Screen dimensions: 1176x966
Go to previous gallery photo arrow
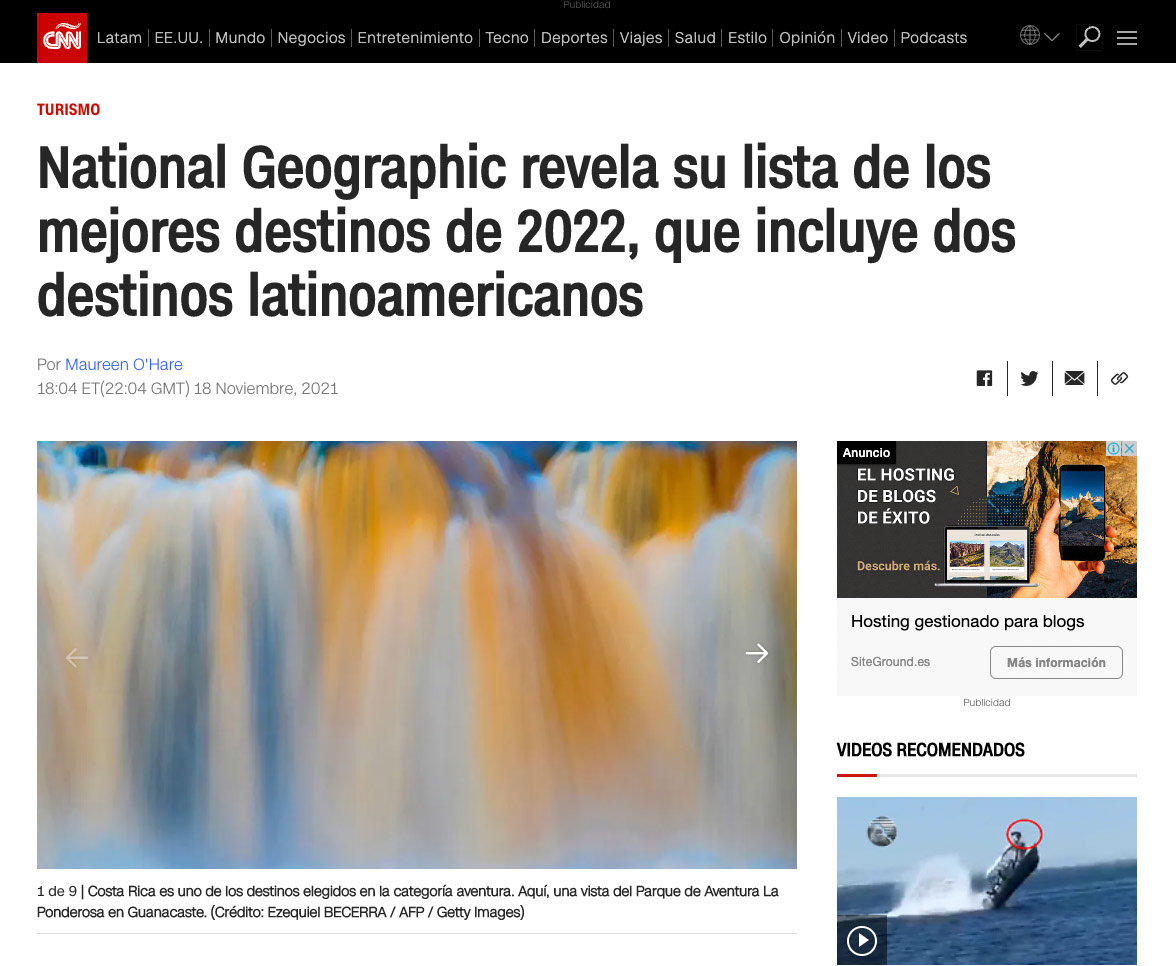[76, 658]
